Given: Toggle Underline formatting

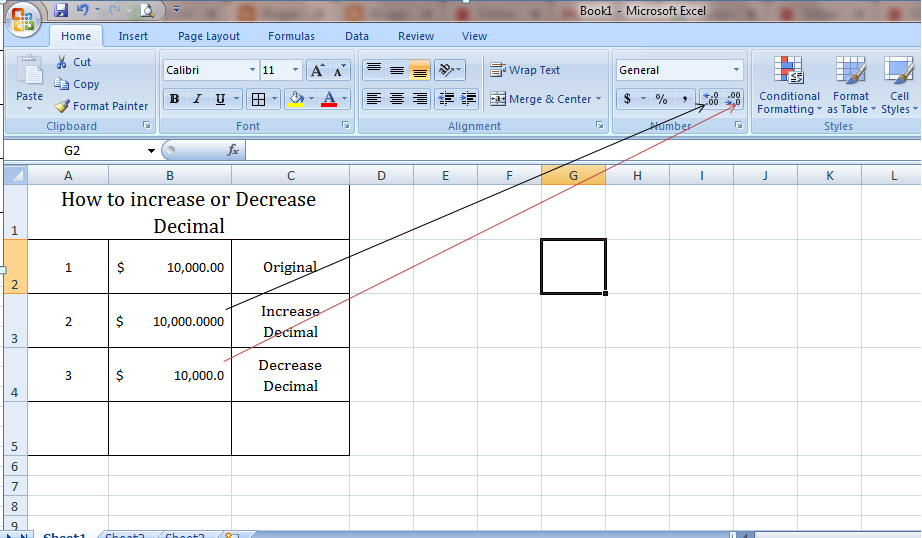Looking at the screenshot, I should pos(221,99).
